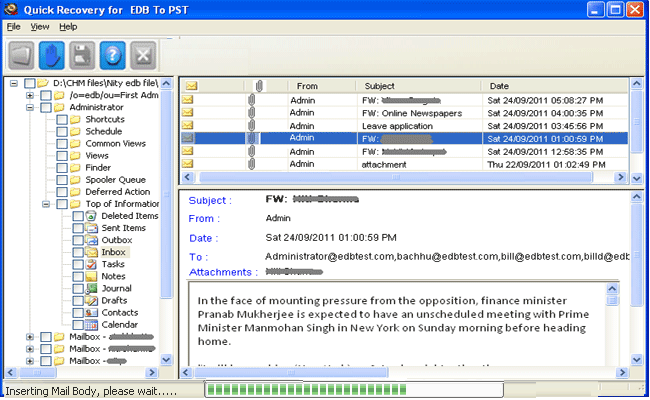
Task: Expand the second Mailbox node
Action: click(30, 349)
